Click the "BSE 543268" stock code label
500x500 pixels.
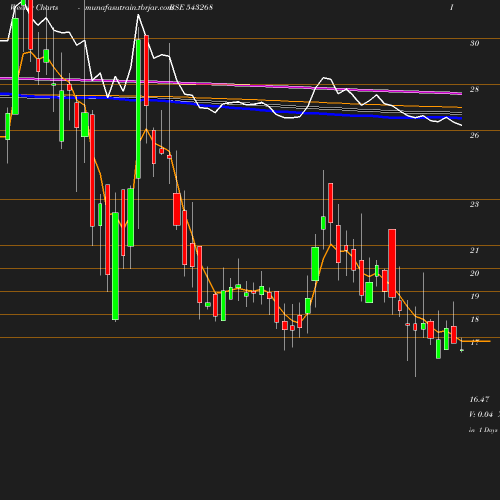point(191,7)
